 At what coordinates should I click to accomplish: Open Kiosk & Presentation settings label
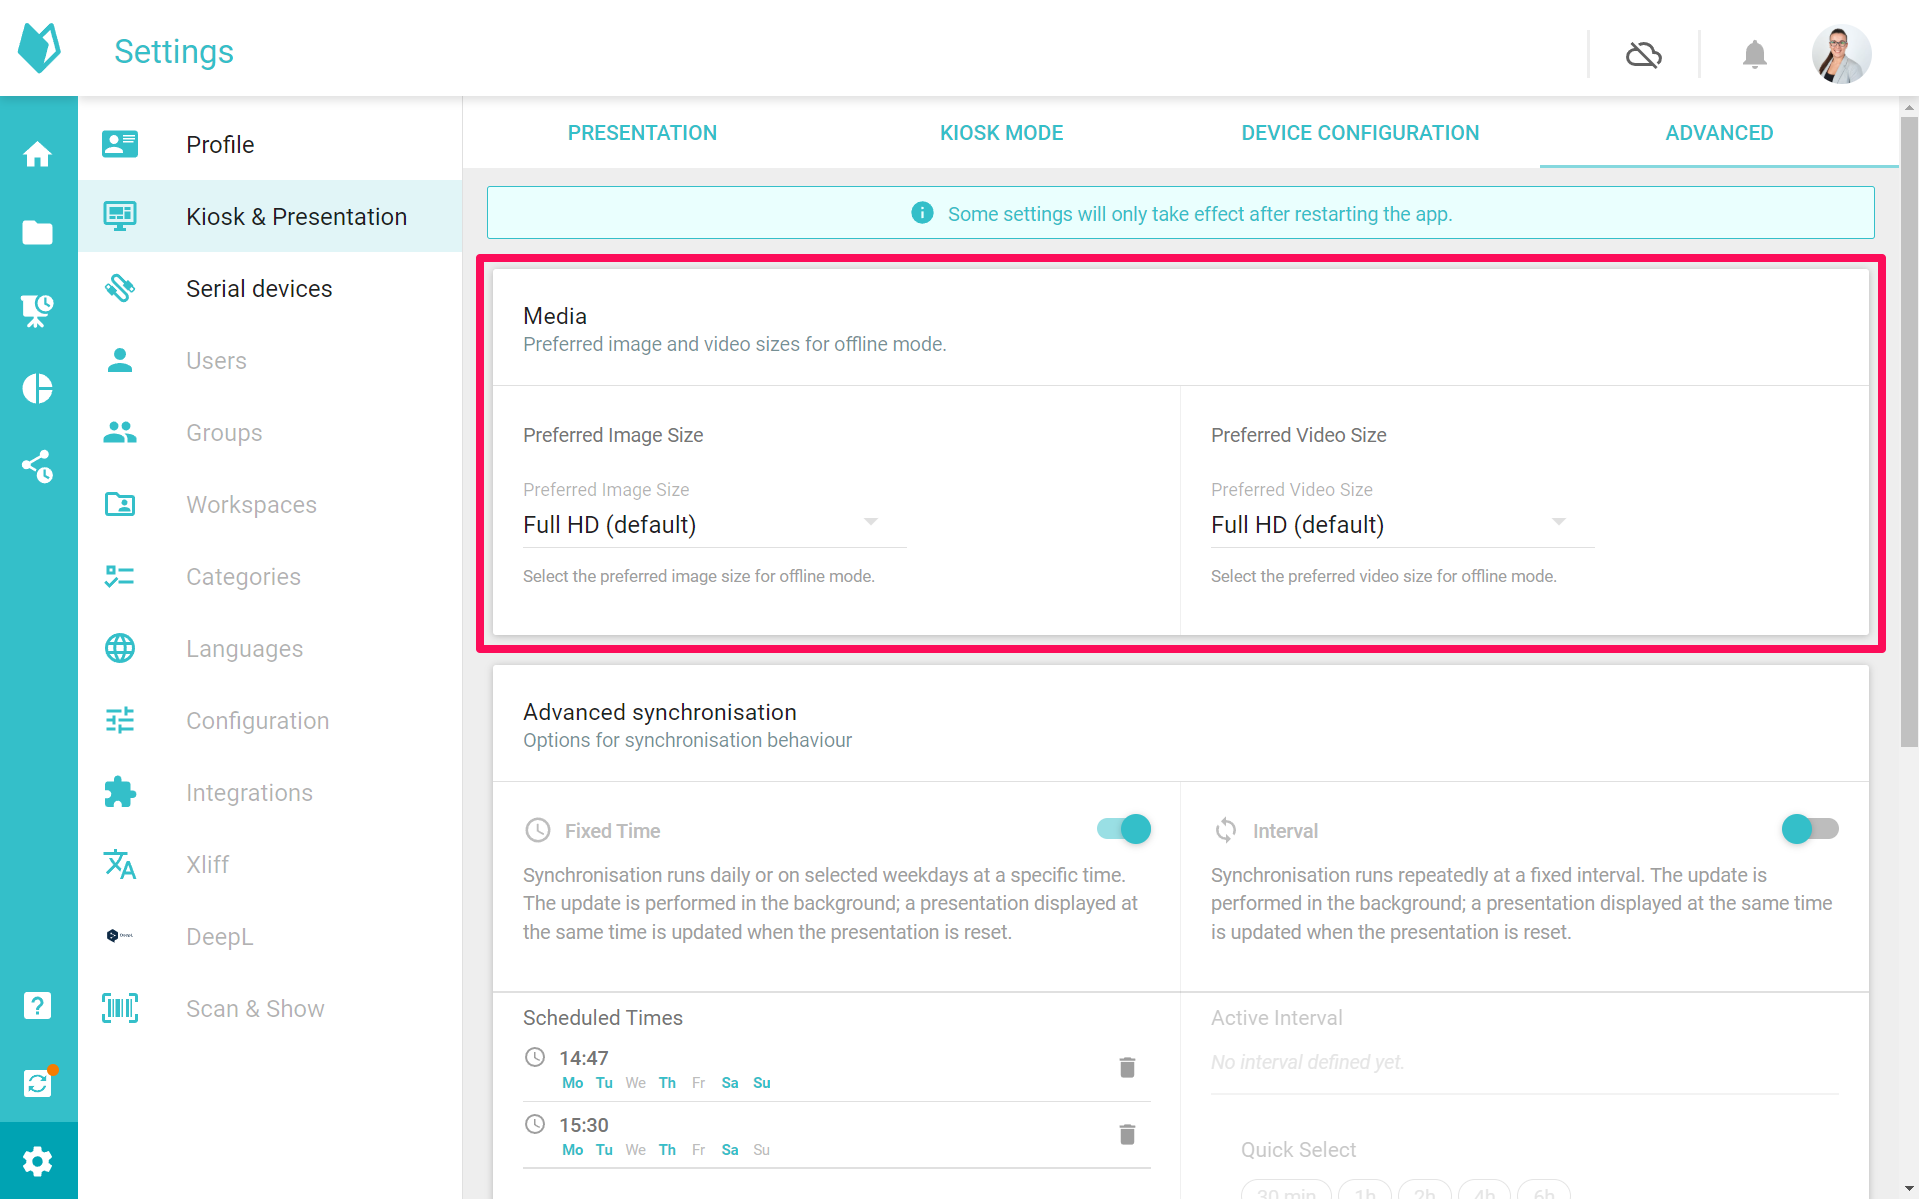click(x=296, y=217)
